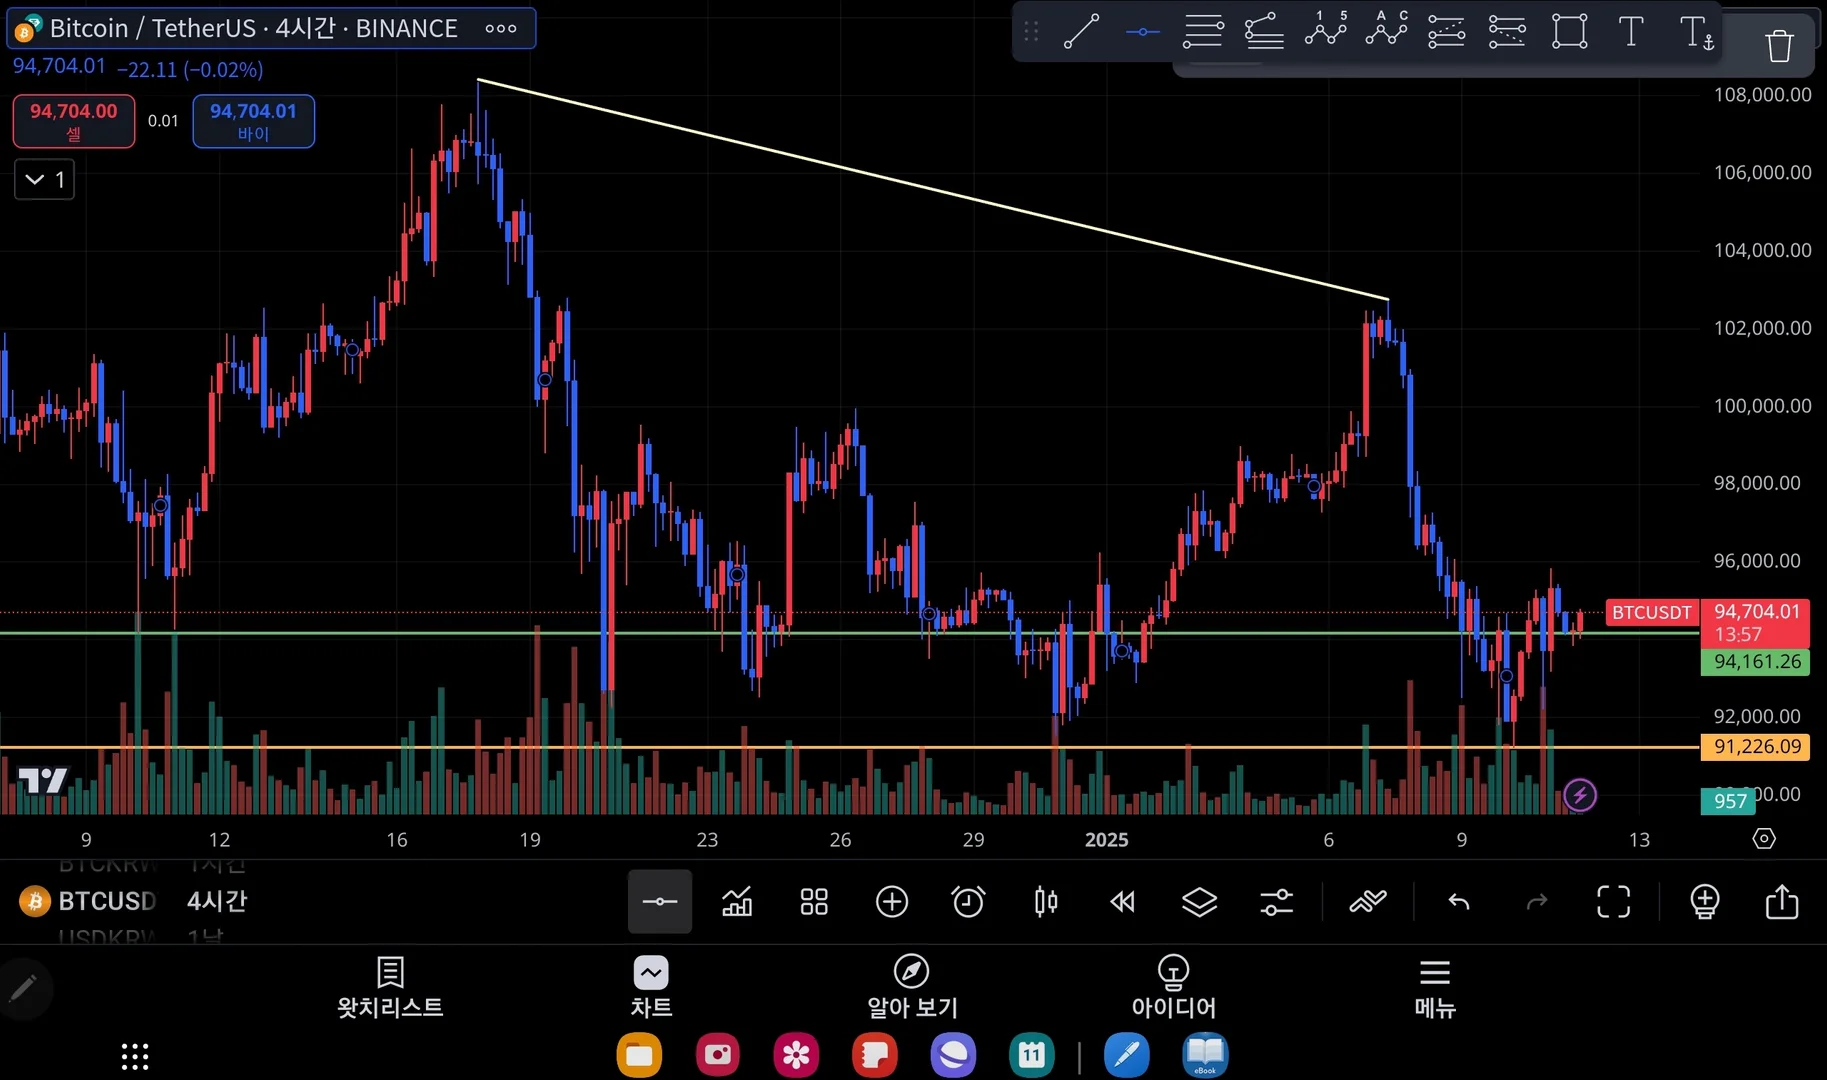The image size is (1827, 1080).
Task: Create a price alert with alarm clock icon
Action: (x=968, y=902)
